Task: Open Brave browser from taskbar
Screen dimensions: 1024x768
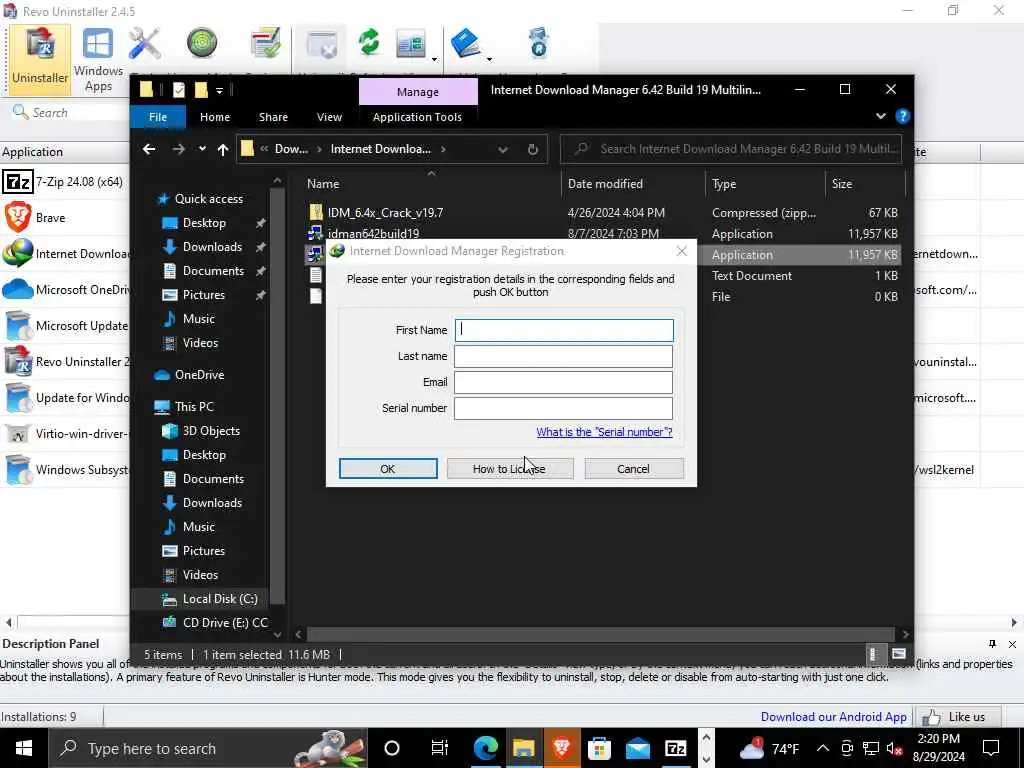Action: 562,748
